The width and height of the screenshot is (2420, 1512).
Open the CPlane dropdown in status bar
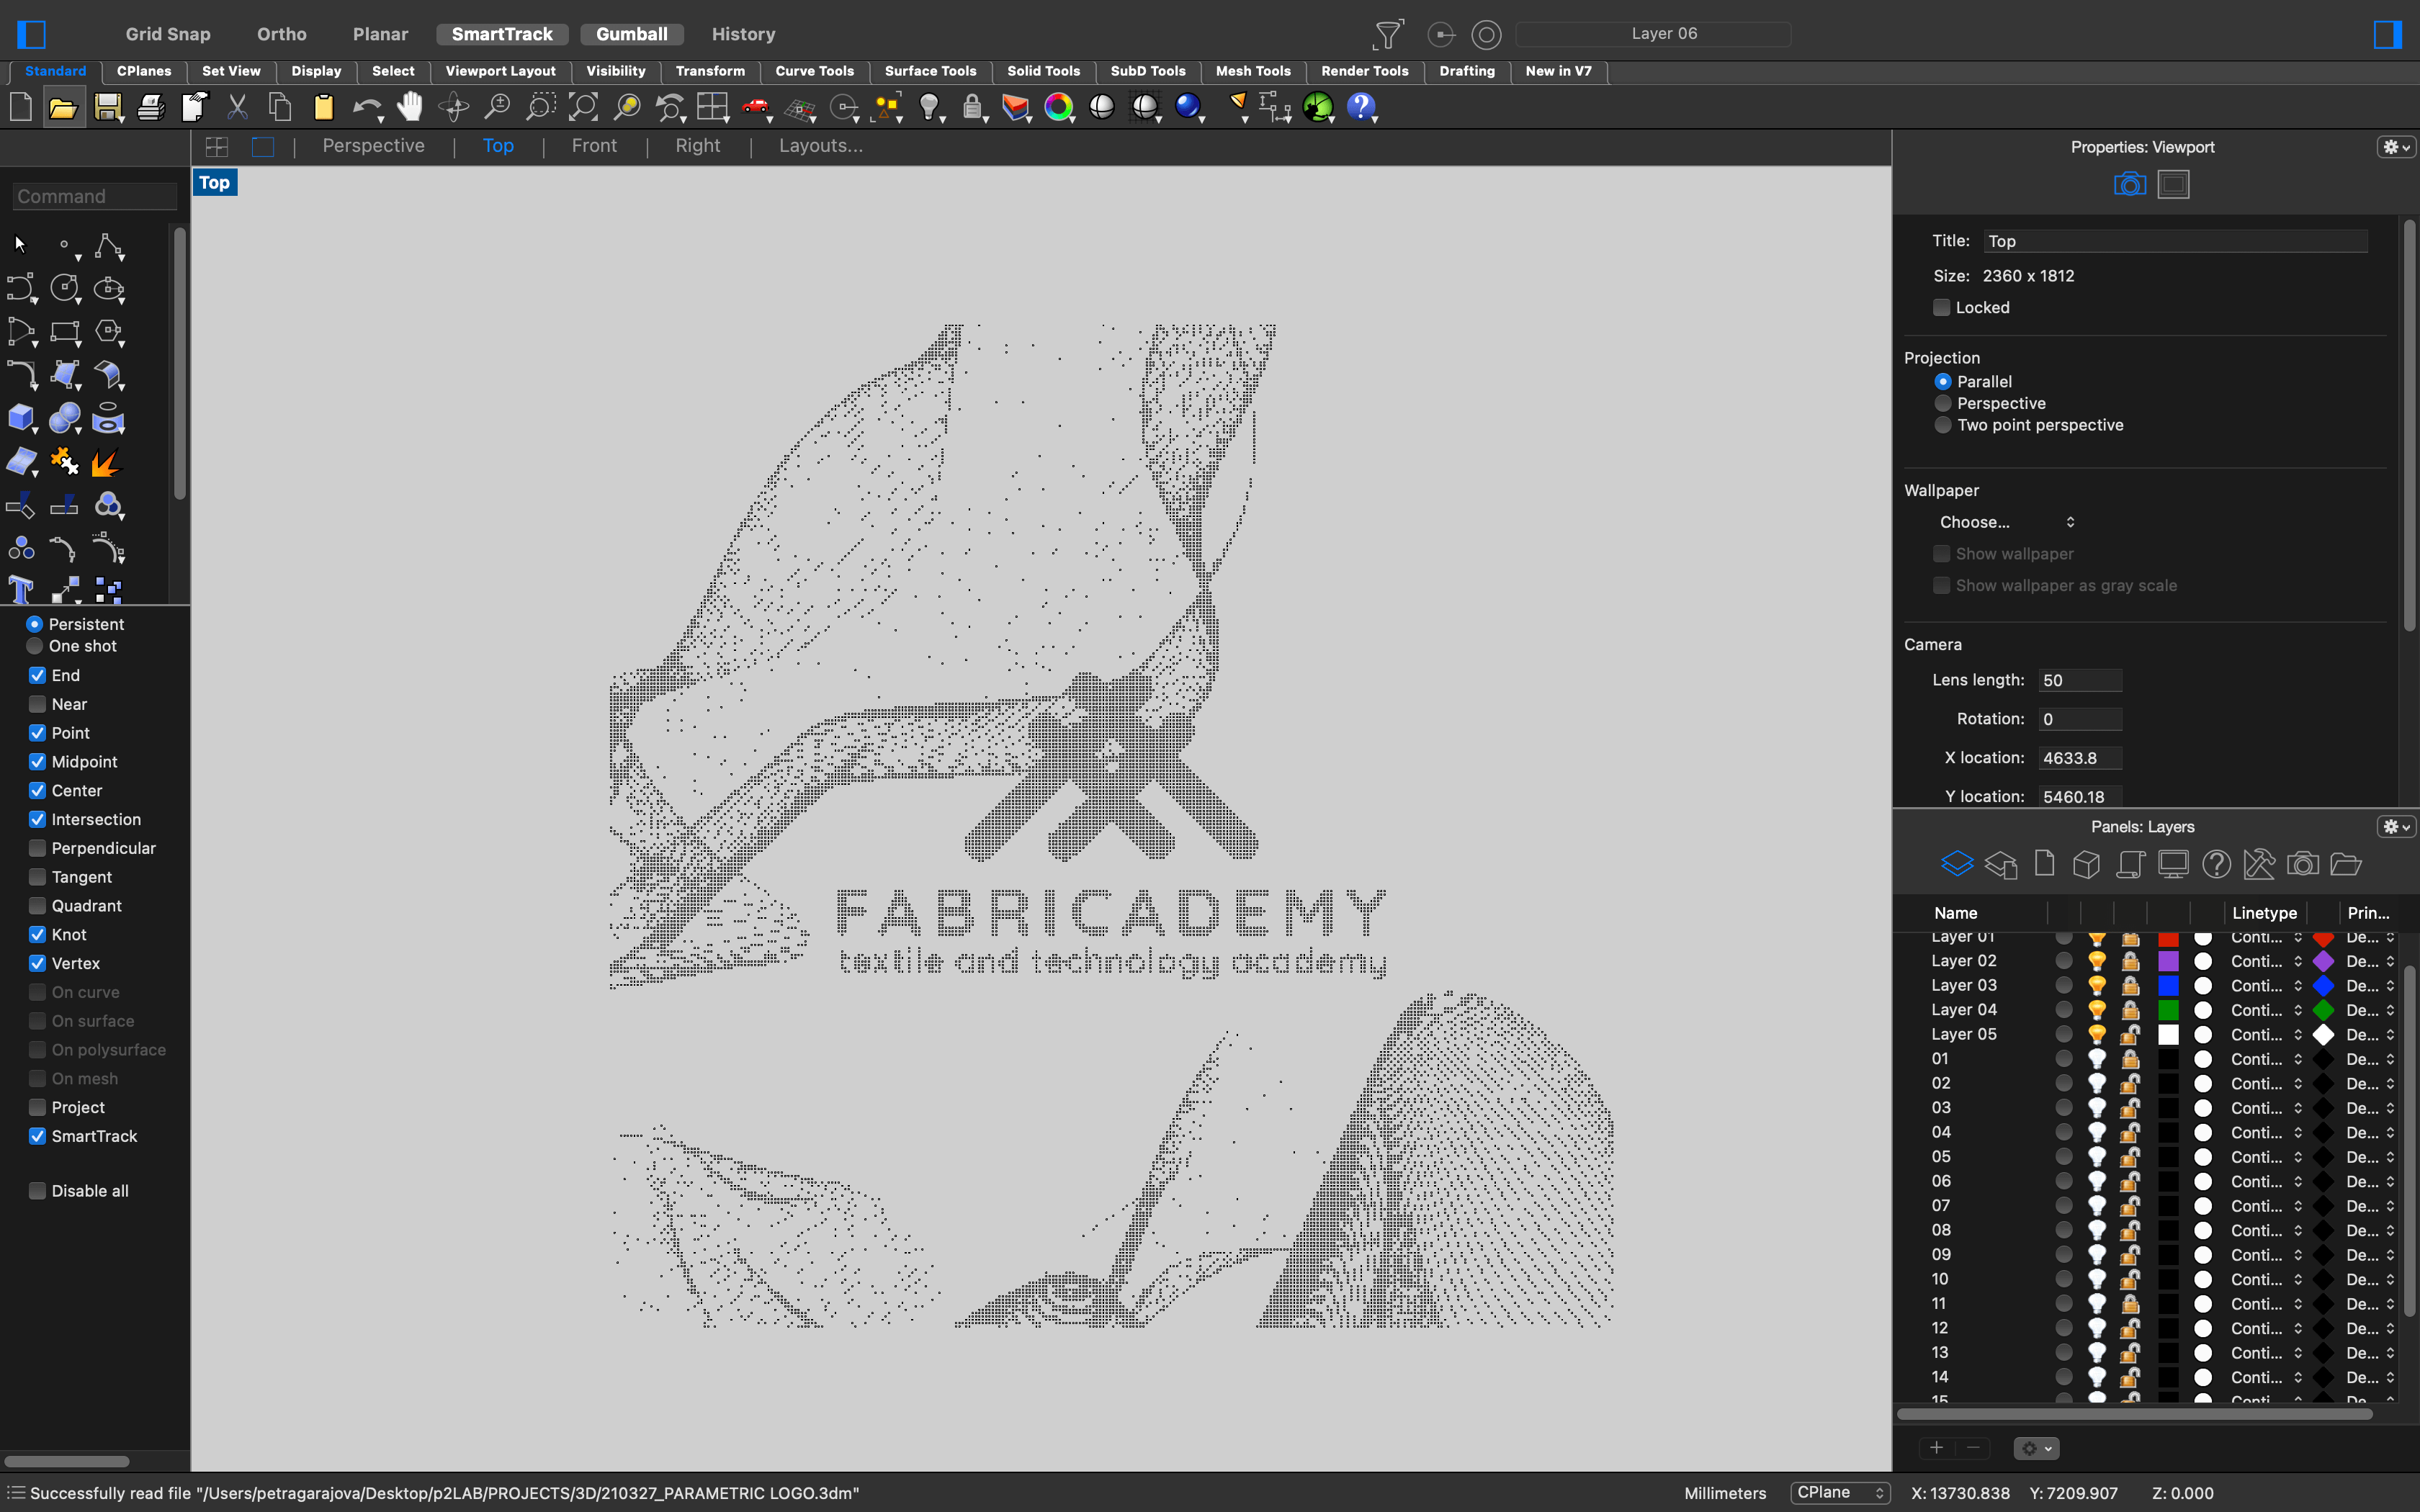(1839, 1492)
